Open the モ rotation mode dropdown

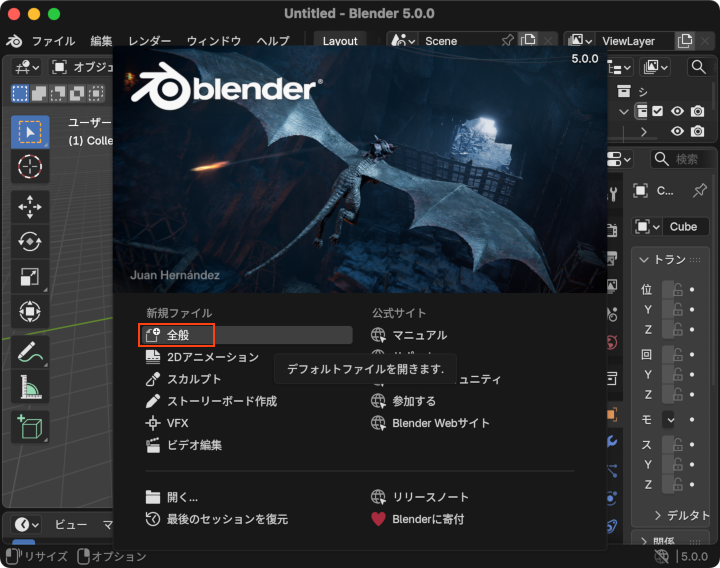click(x=668, y=420)
